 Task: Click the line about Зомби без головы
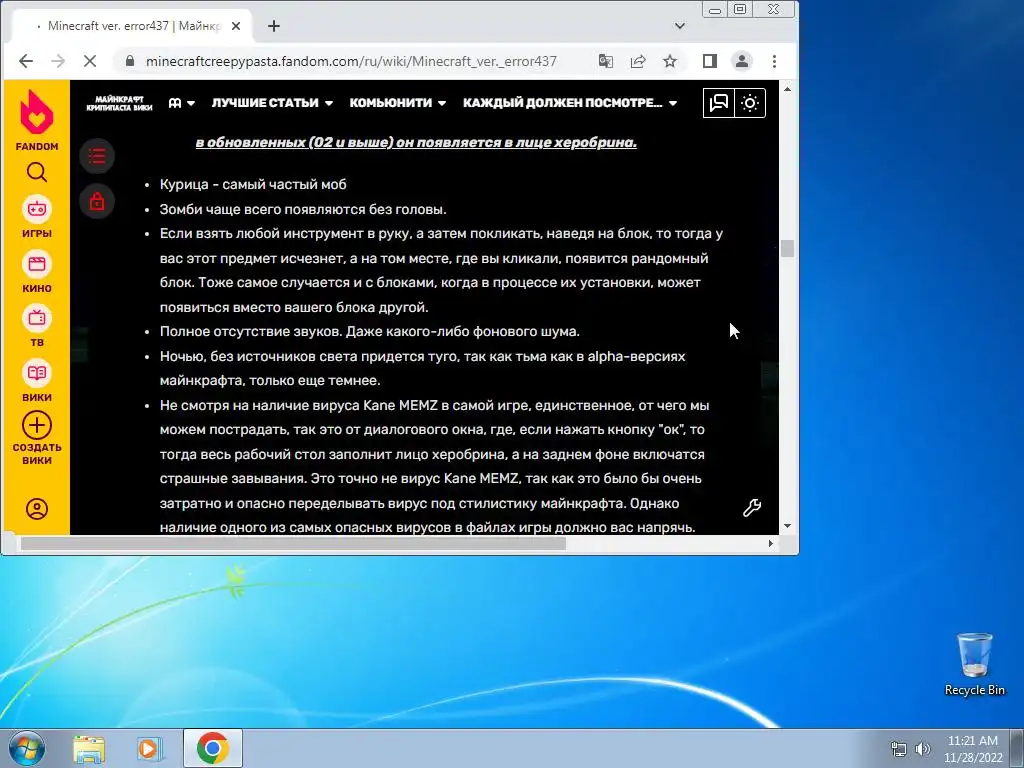(303, 210)
